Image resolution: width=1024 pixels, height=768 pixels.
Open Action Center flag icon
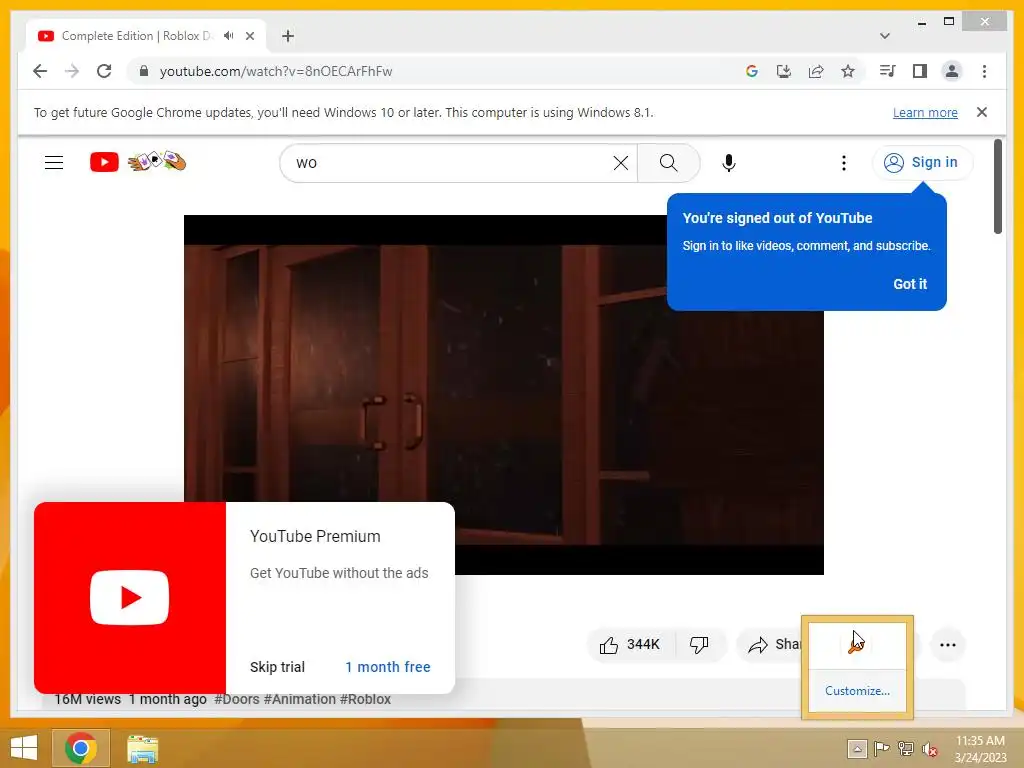coord(881,748)
